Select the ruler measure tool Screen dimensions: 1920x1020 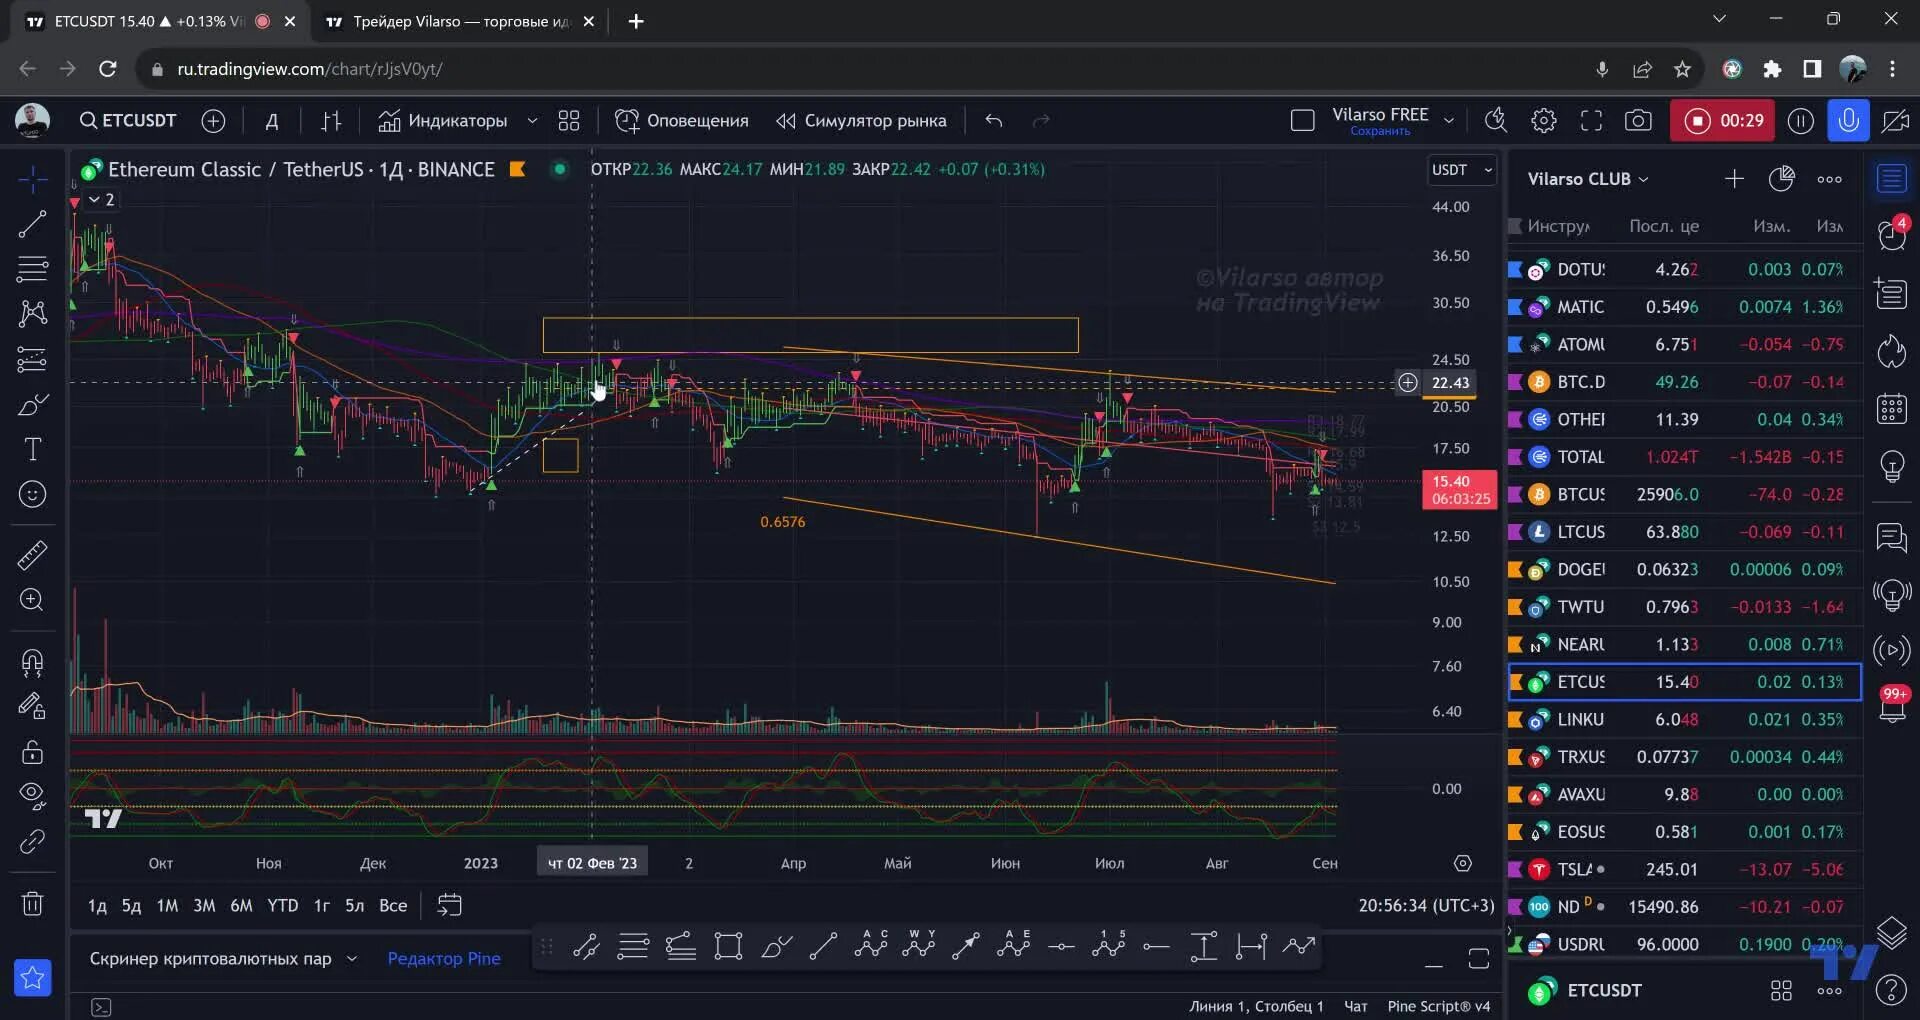(32, 555)
